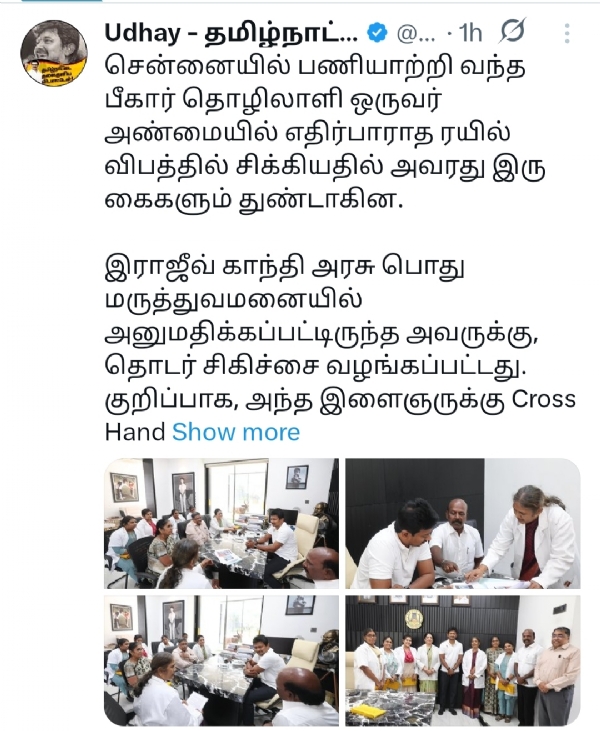This screenshot has width=600, height=731.
Task: Click the Udhay display name
Action: click(x=231, y=33)
